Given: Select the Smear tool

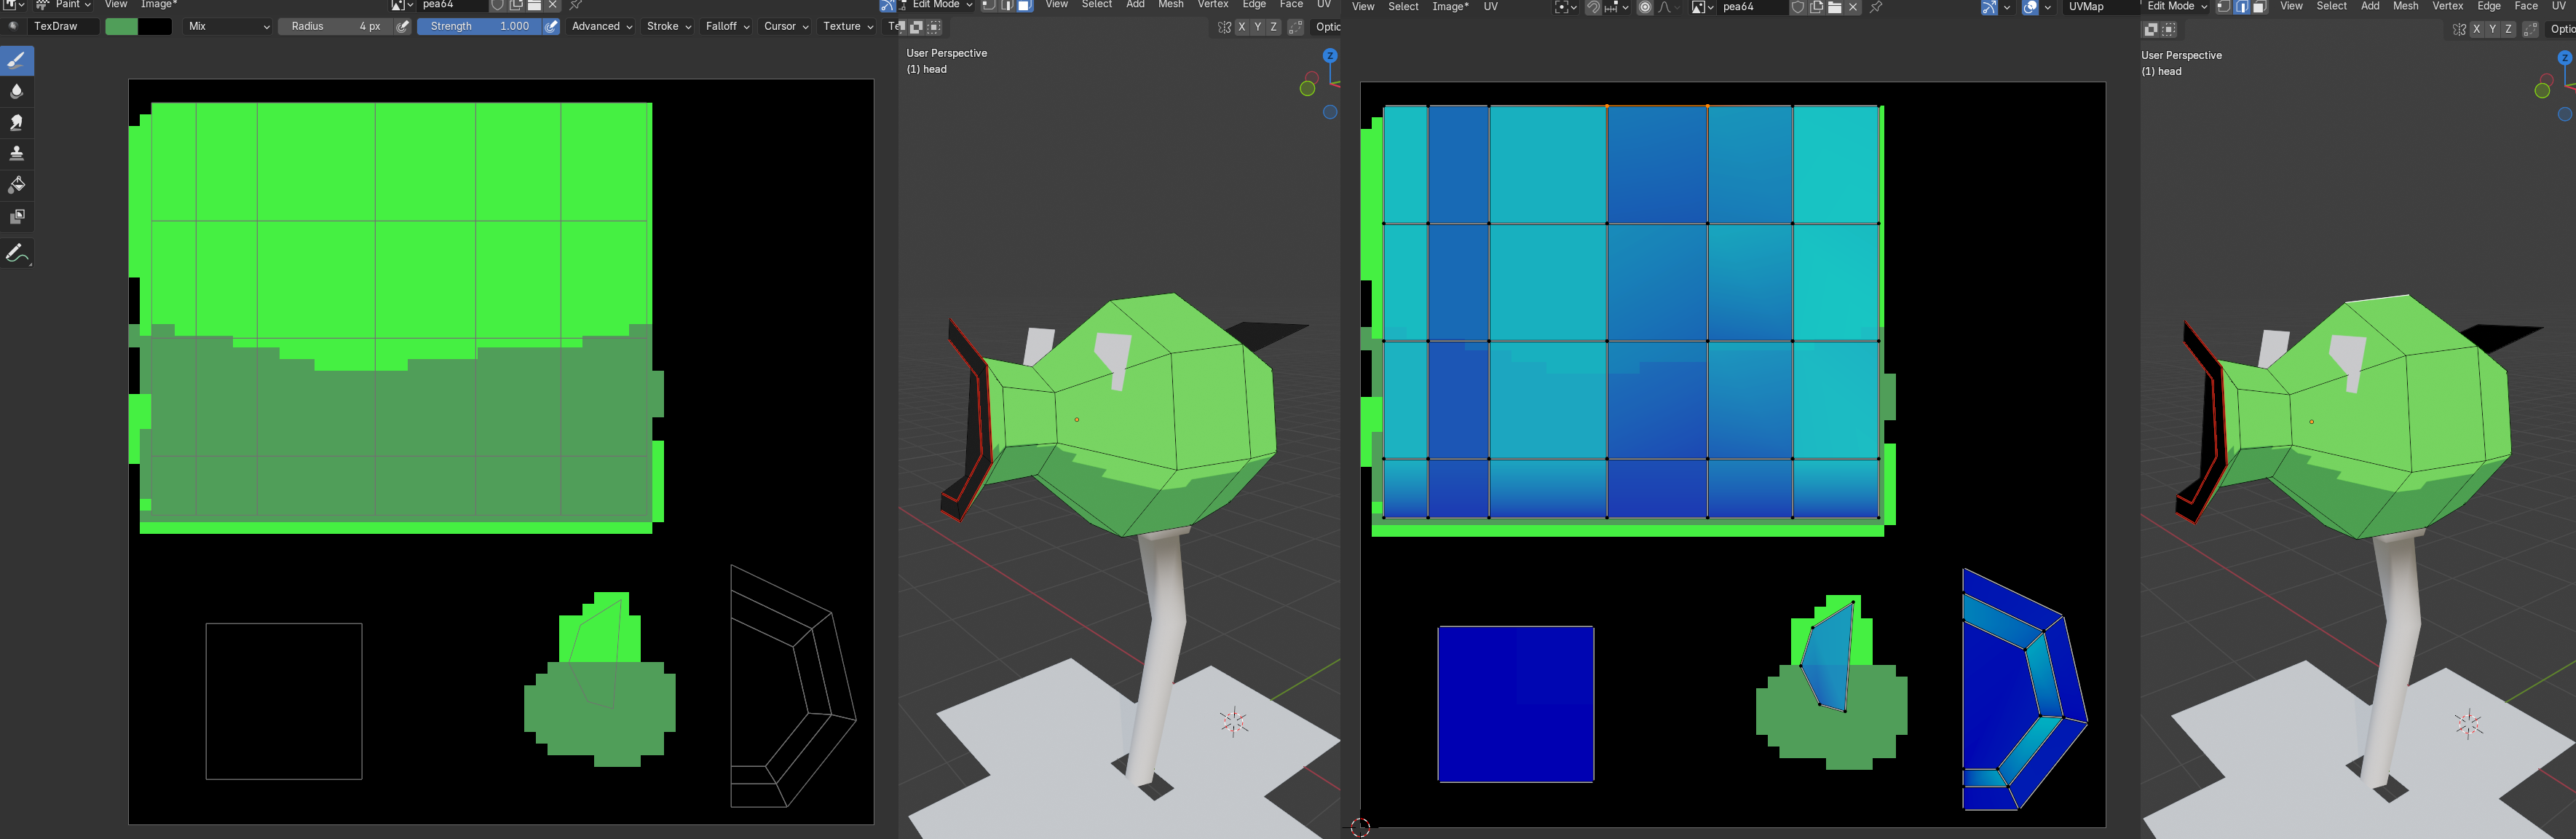Looking at the screenshot, I should click(16, 122).
